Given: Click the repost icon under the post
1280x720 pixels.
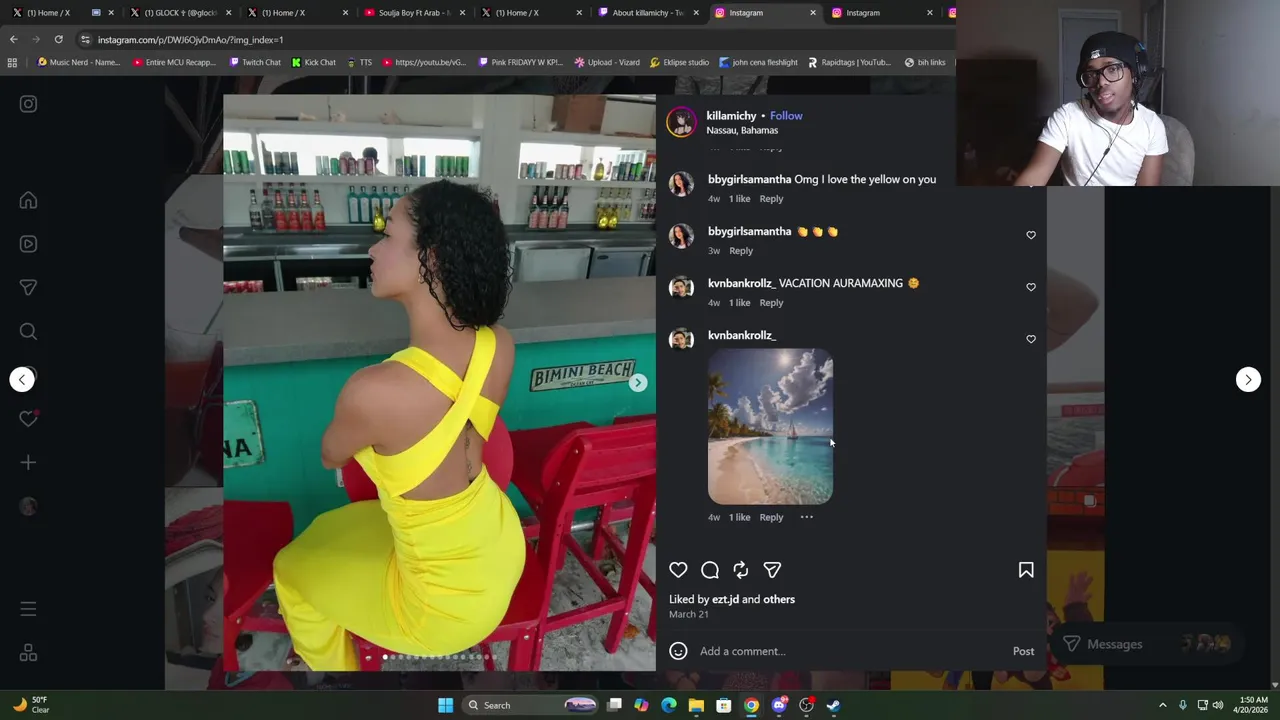Looking at the screenshot, I should tap(741, 570).
